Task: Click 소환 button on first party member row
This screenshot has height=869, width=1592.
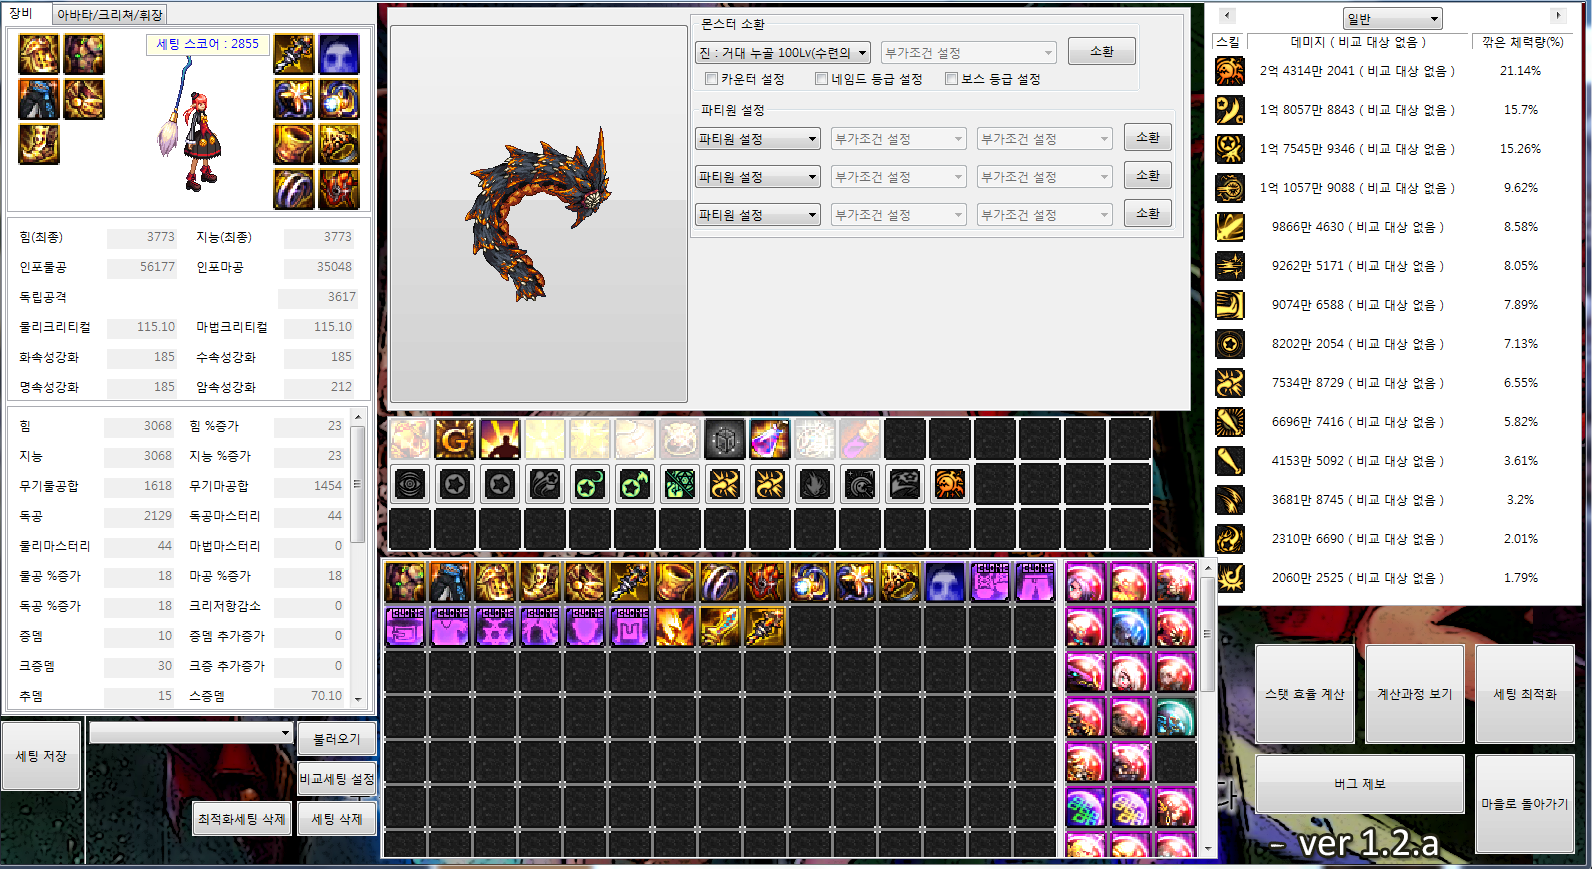Action: [x=1148, y=138]
